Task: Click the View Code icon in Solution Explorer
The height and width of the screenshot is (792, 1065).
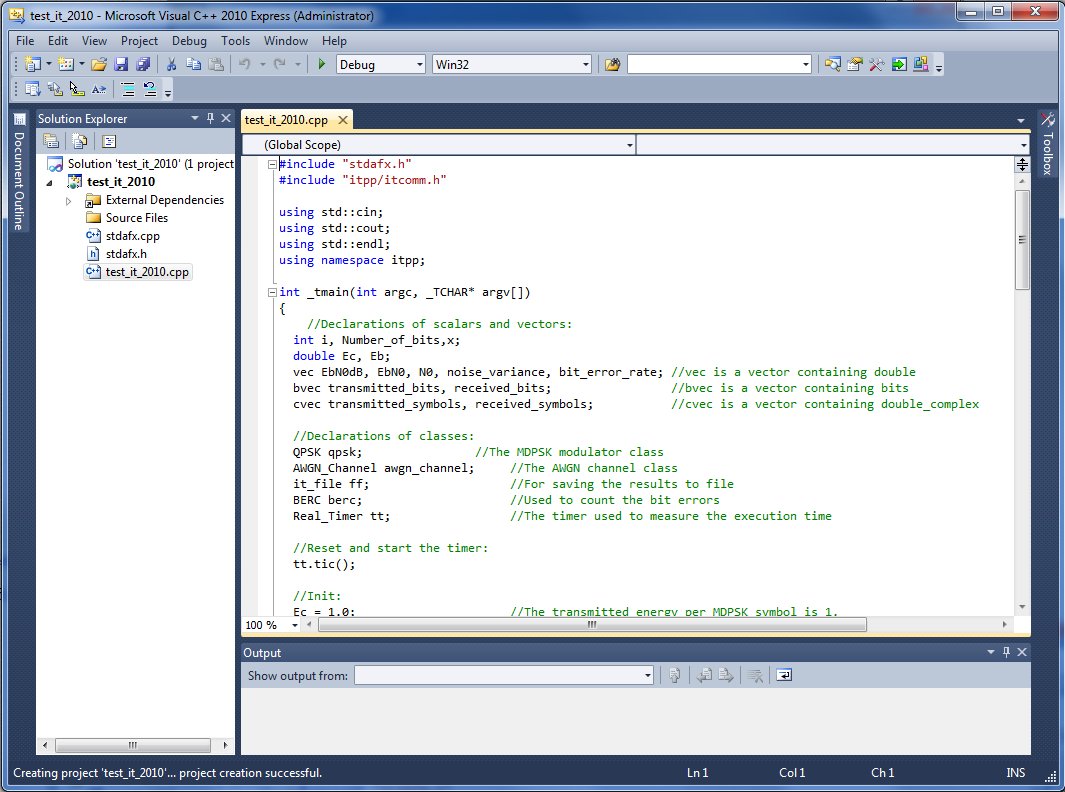Action: 109,141
